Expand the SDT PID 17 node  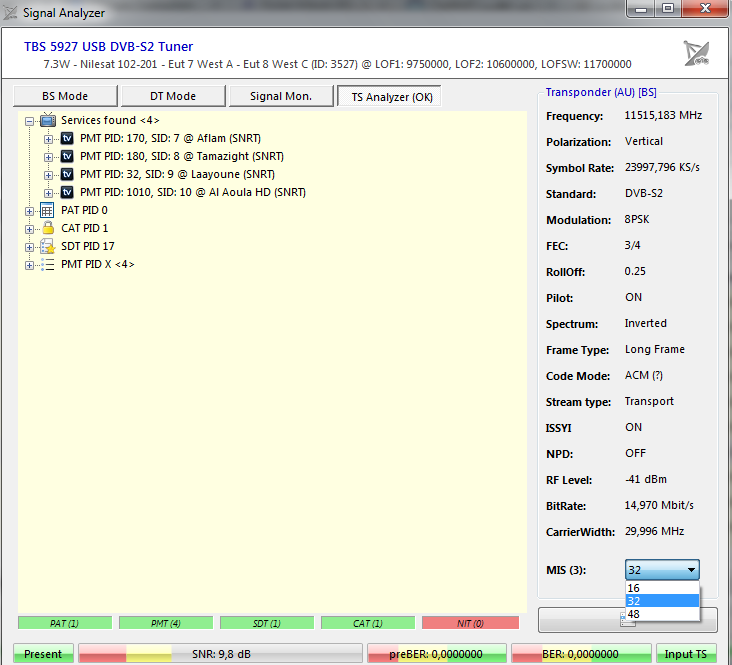point(30,246)
